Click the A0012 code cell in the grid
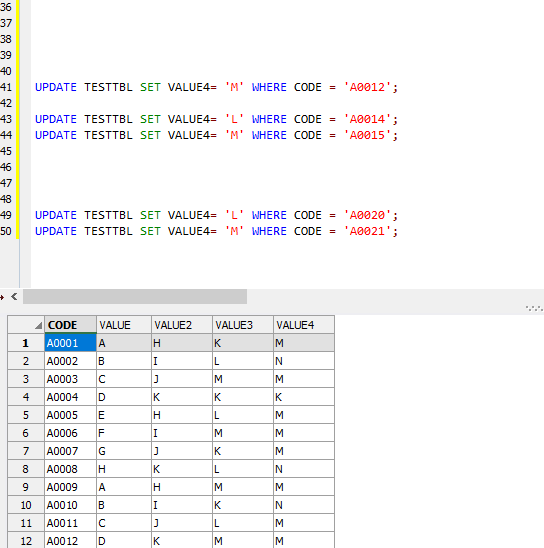The image size is (544, 548). (x=70, y=540)
